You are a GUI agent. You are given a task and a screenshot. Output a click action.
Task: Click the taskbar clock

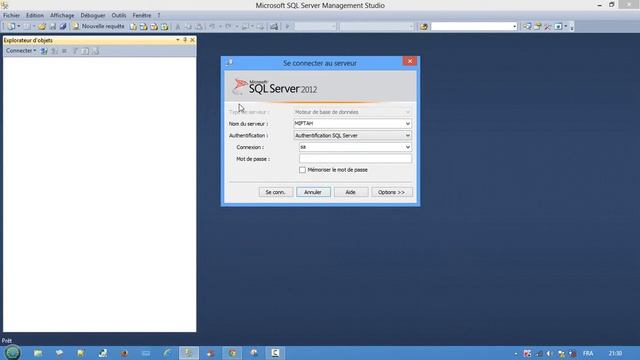pos(616,353)
